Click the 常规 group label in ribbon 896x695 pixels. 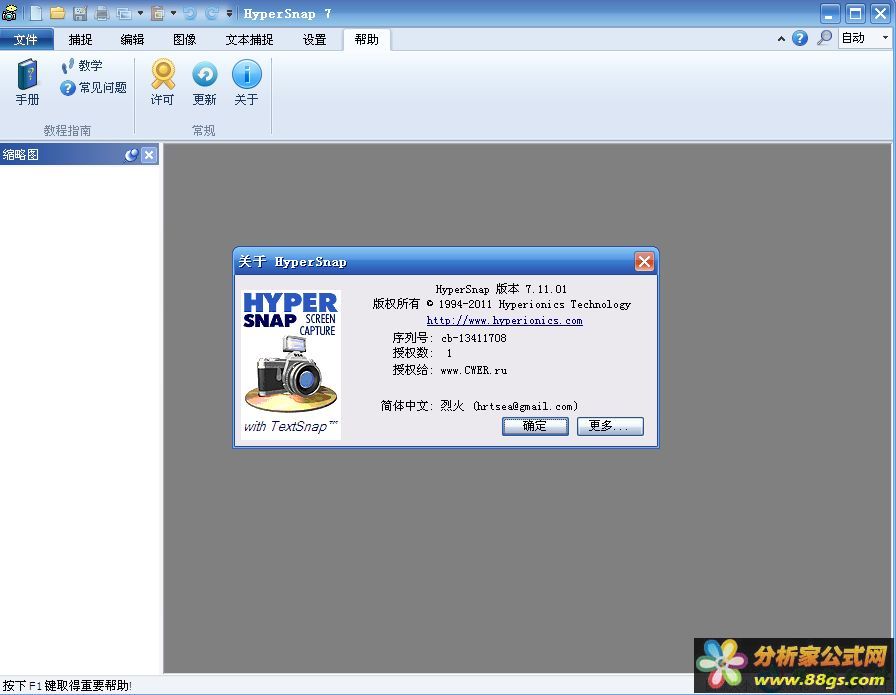pos(203,130)
